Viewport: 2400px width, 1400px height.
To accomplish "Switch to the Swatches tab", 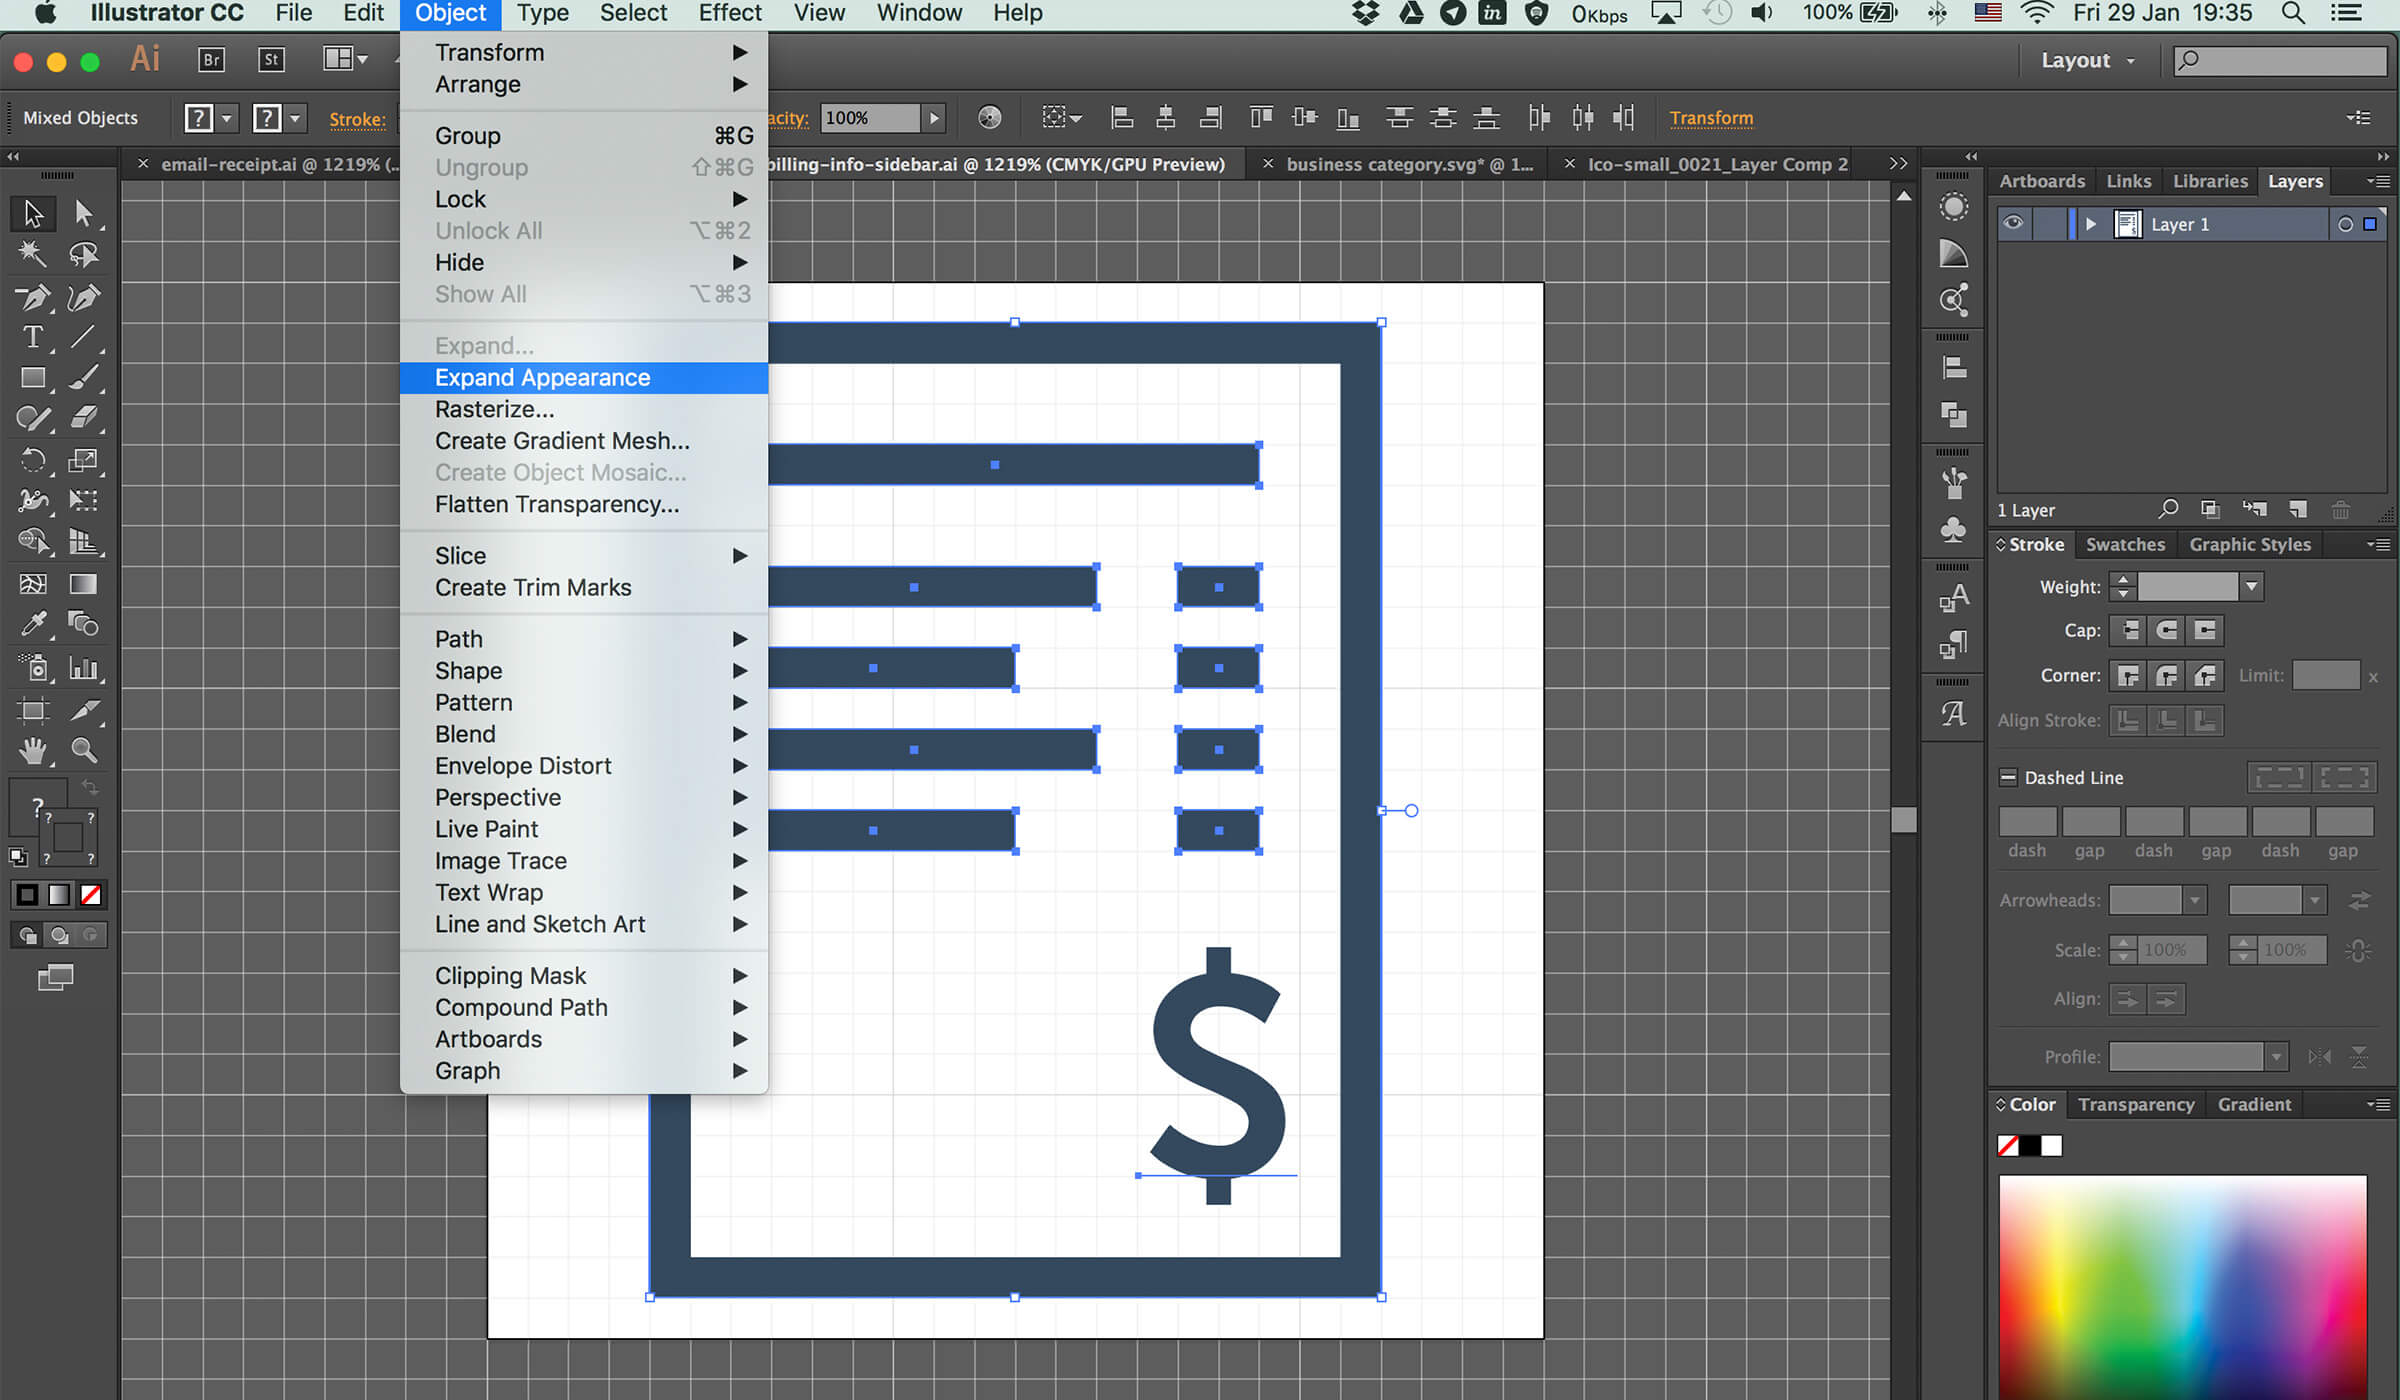I will 2125,544.
